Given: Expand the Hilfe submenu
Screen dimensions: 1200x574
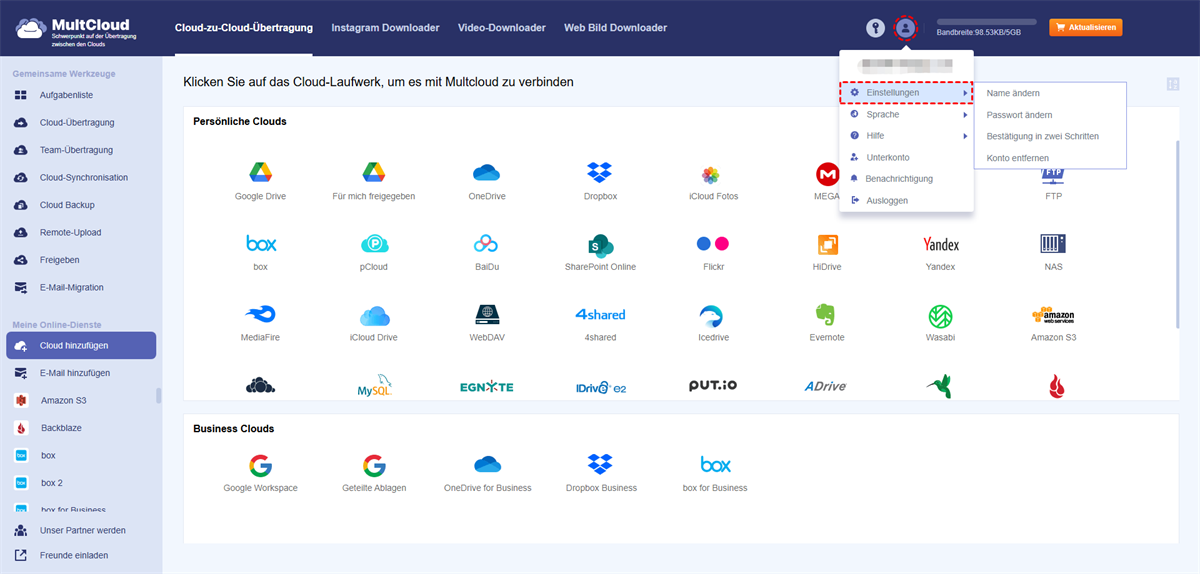Looking at the screenshot, I should tap(906, 135).
